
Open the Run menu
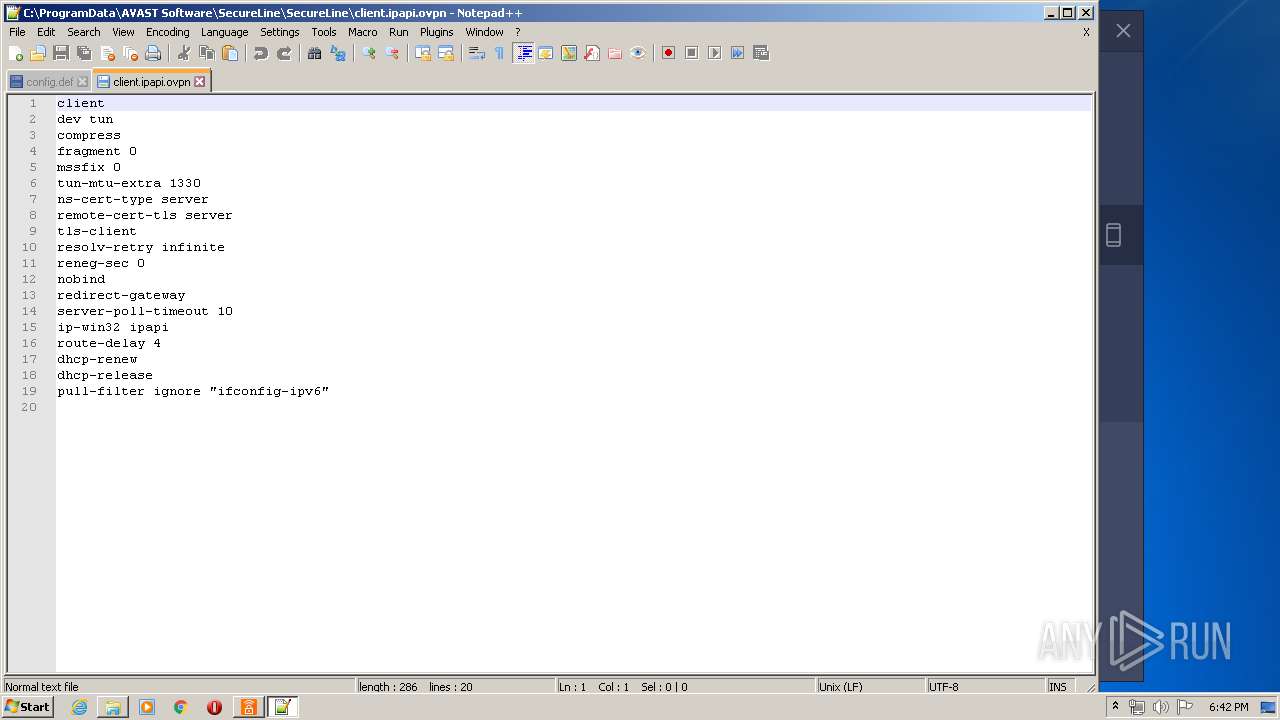(399, 32)
